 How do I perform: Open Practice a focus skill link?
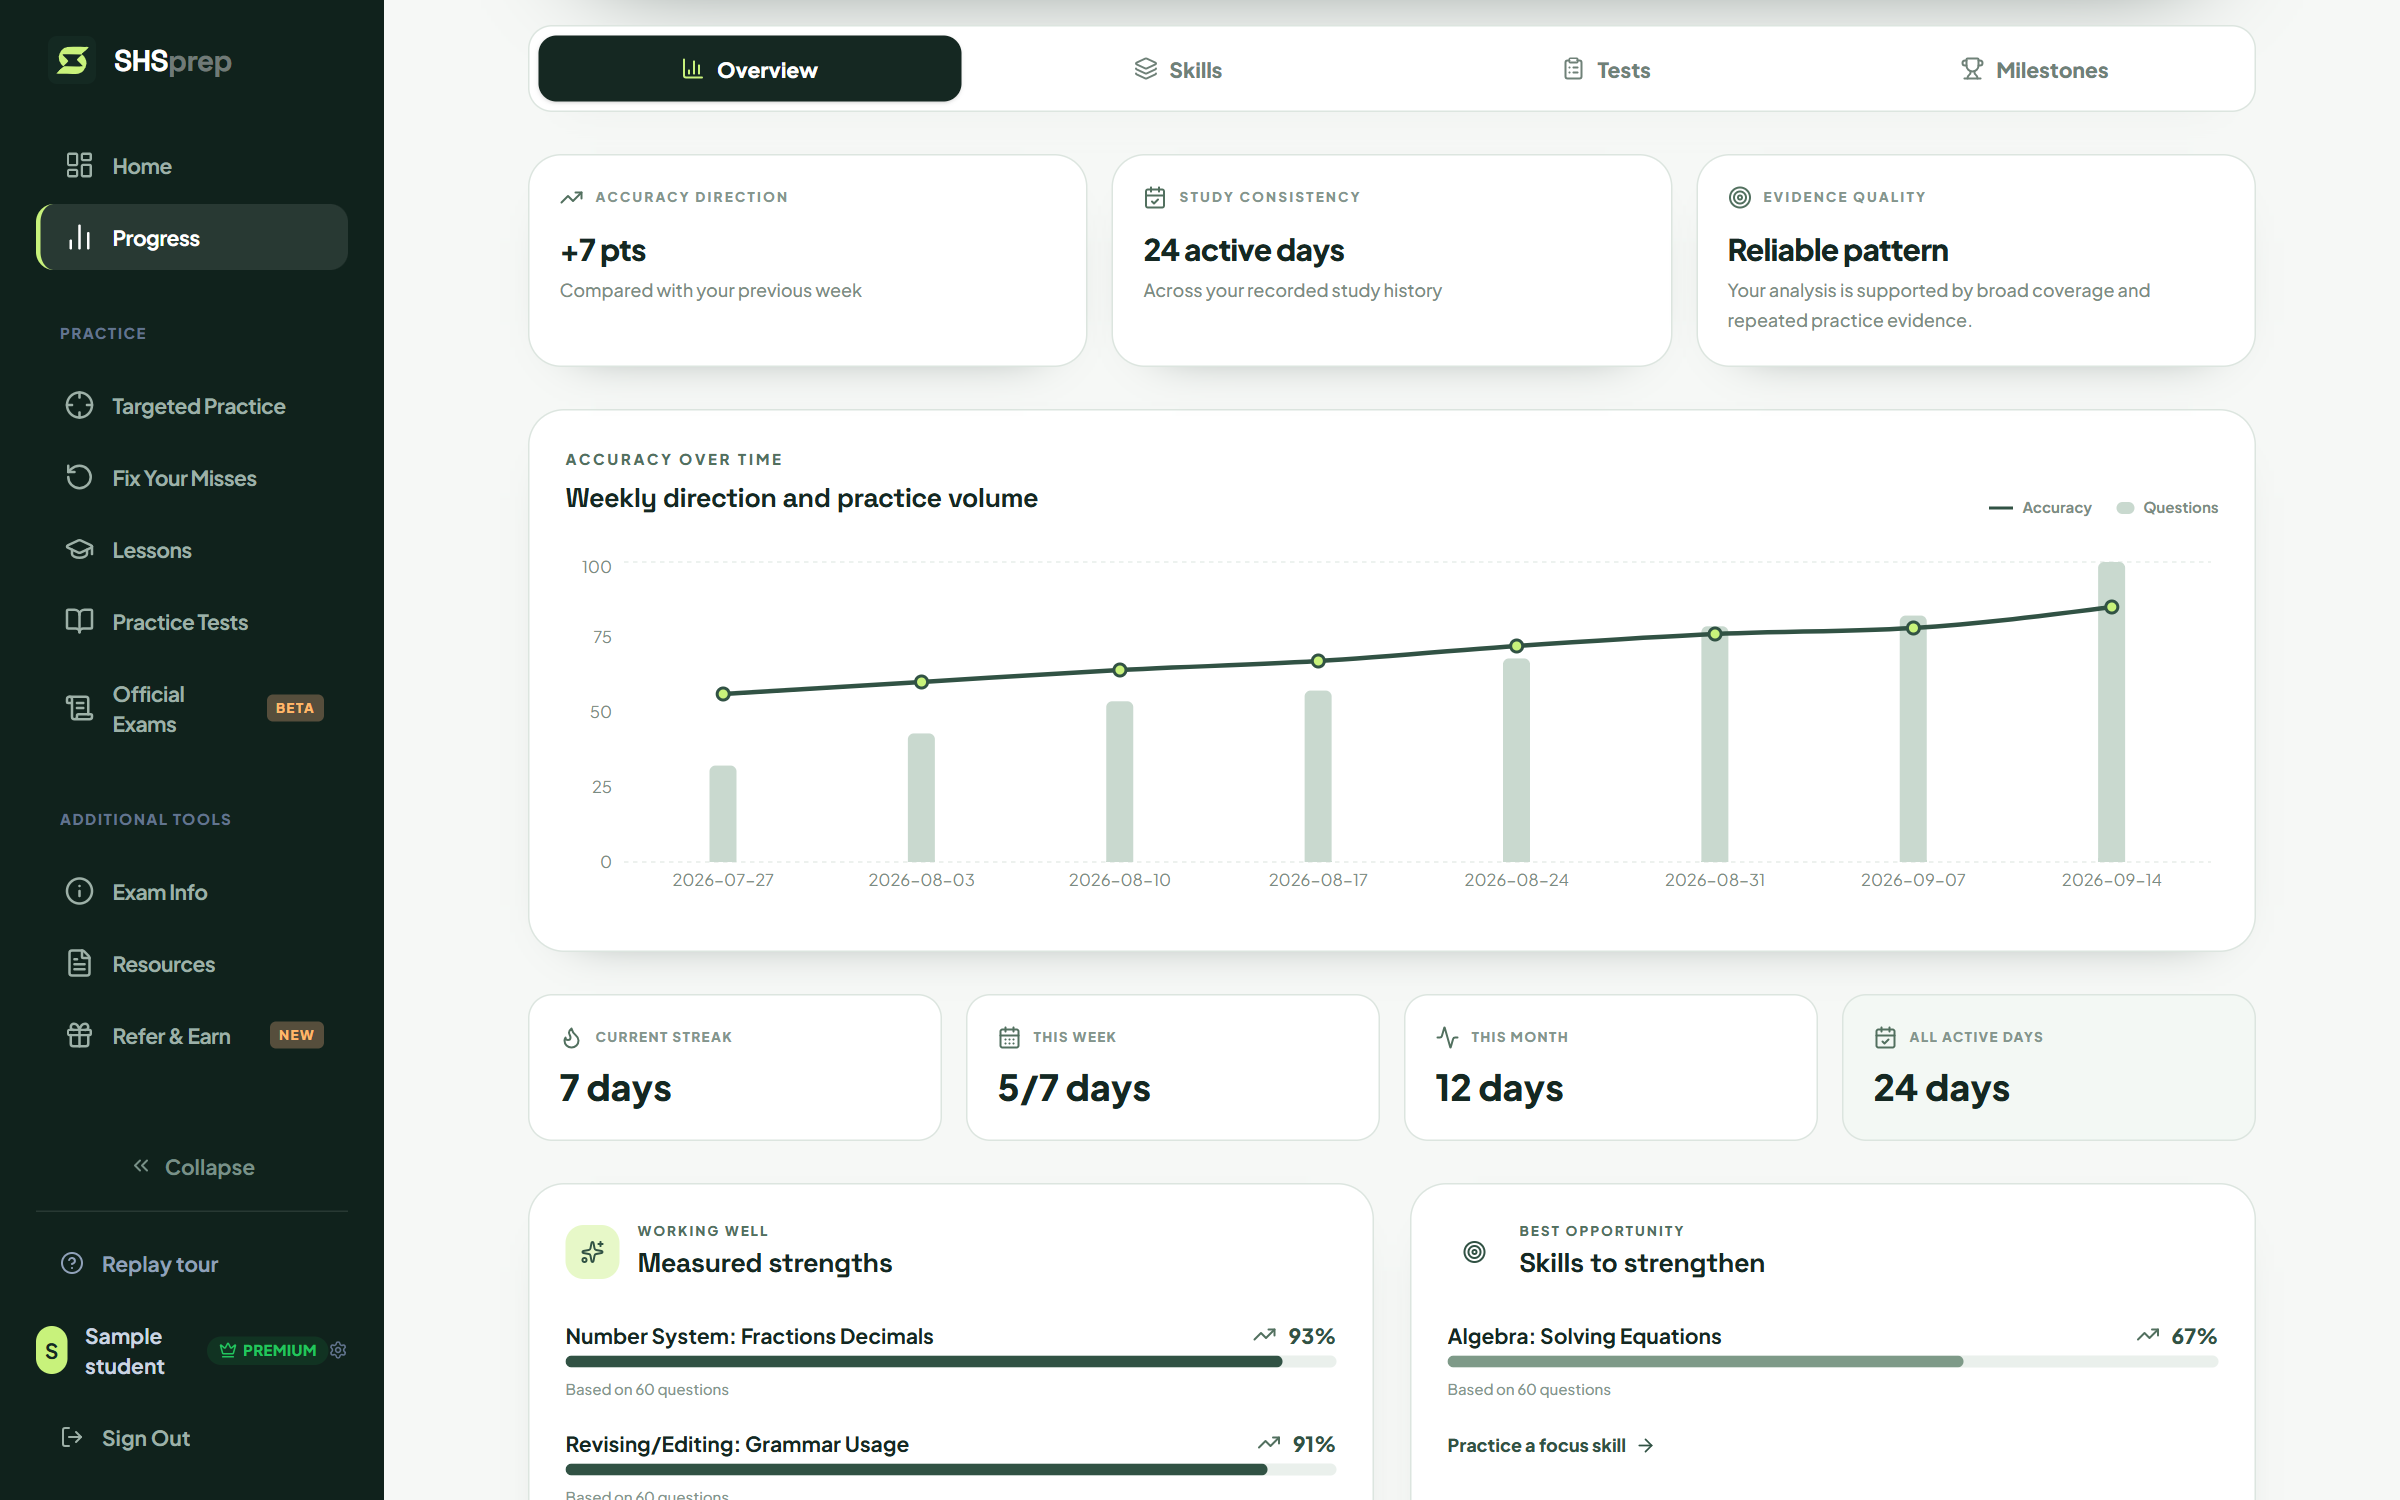pyautogui.click(x=1550, y=1446)
